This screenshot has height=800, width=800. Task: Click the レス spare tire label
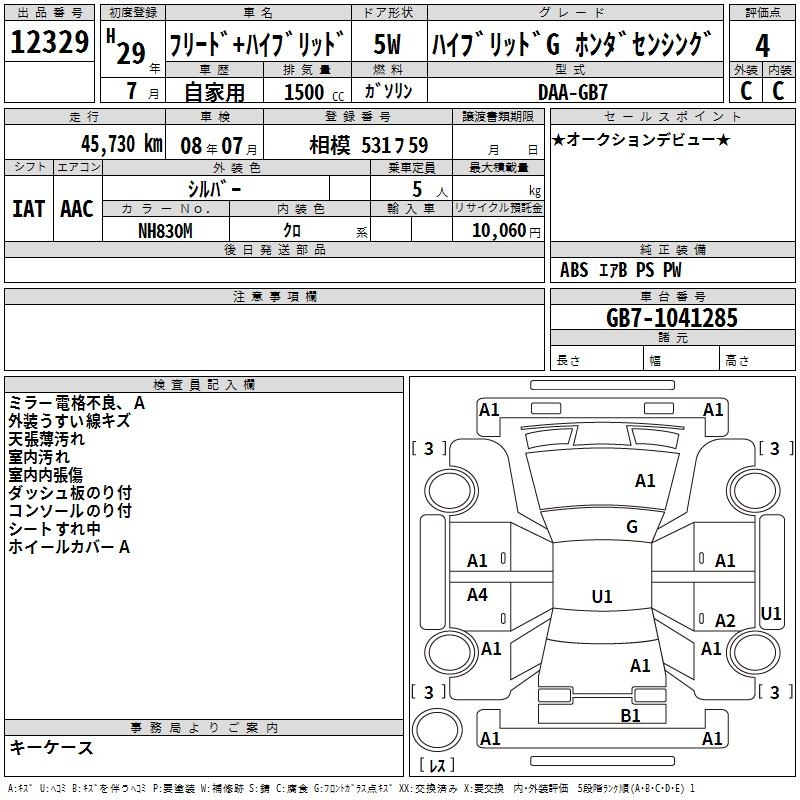[x=438, y=767]
